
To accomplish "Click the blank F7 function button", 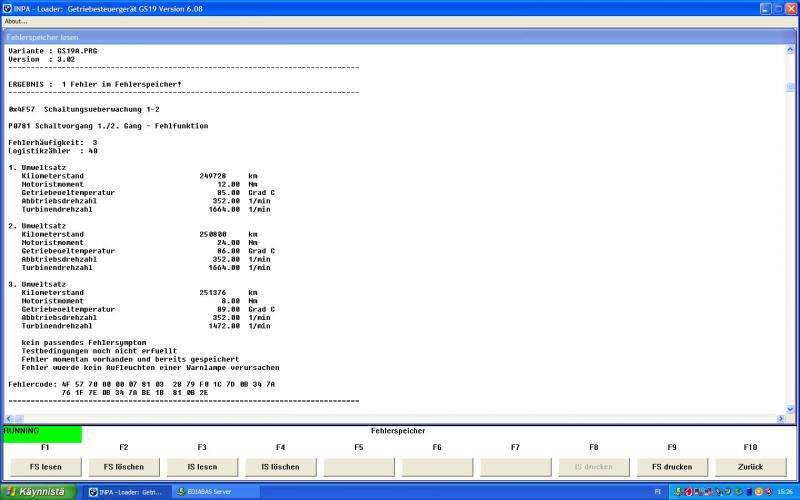I will [x=515, y=467].
